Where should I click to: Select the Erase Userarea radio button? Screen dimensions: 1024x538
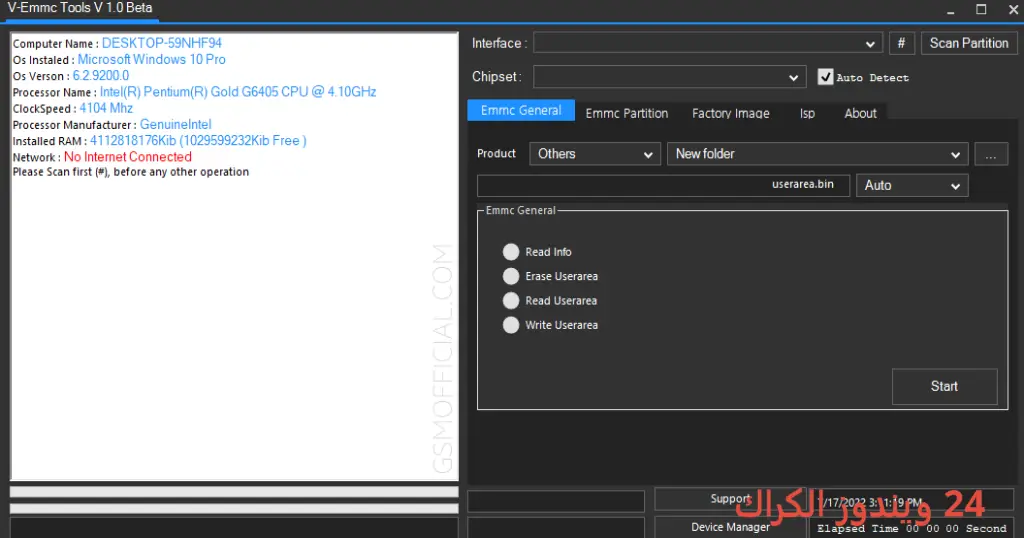[511, 276]
